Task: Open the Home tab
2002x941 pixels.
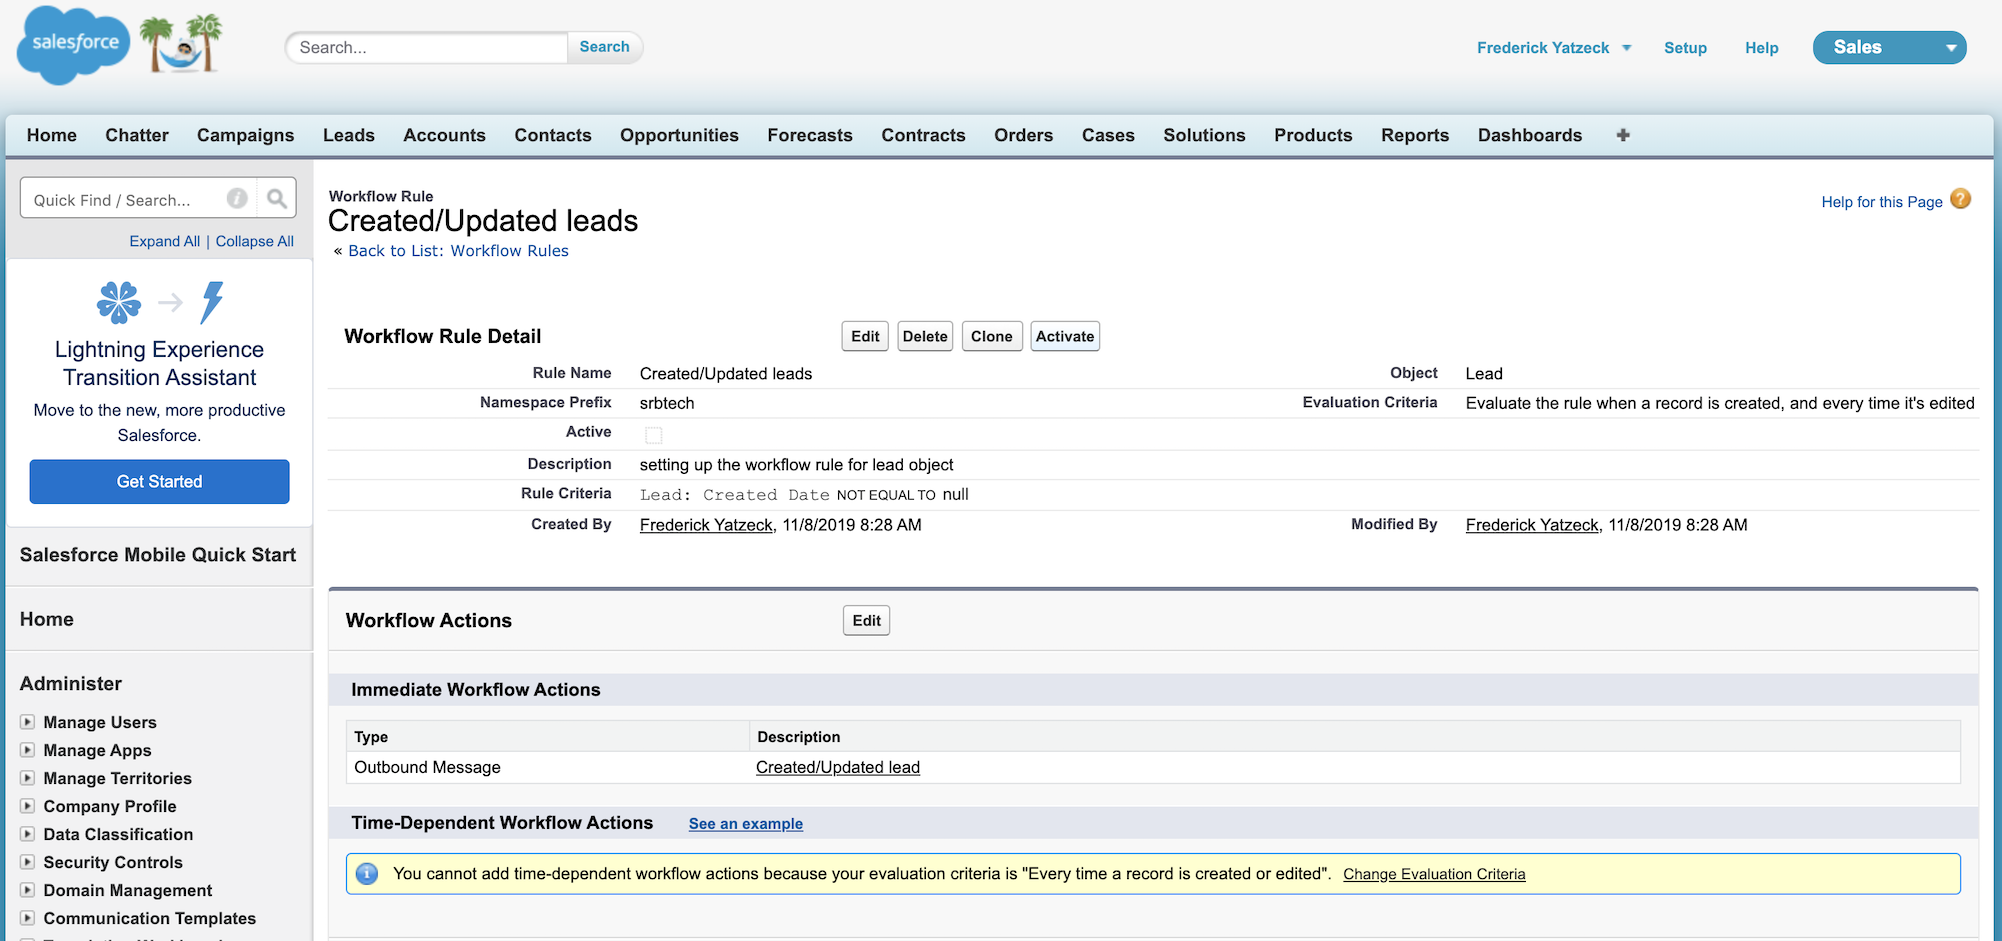Action: (52, 135)
